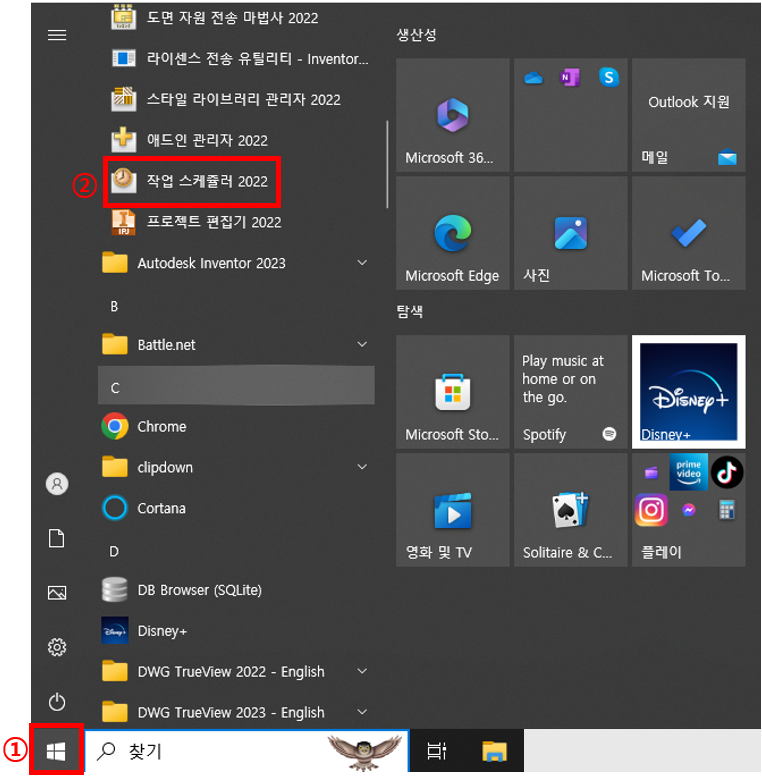Launch Chrome from the app list

coord(236,426)
